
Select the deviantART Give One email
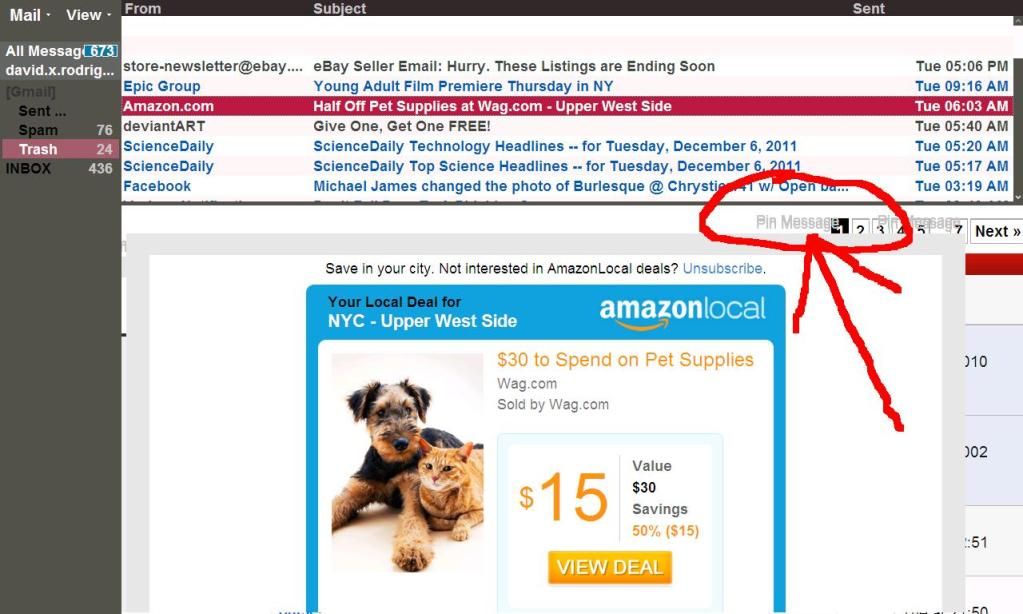click(x=566, y=126)
